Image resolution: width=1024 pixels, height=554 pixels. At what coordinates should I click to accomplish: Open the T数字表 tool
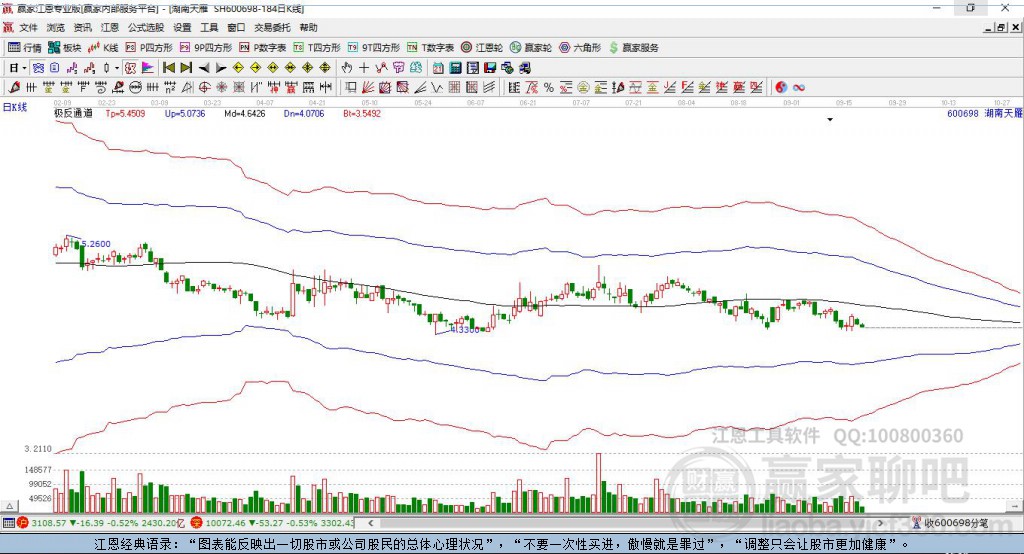[430, 48]
